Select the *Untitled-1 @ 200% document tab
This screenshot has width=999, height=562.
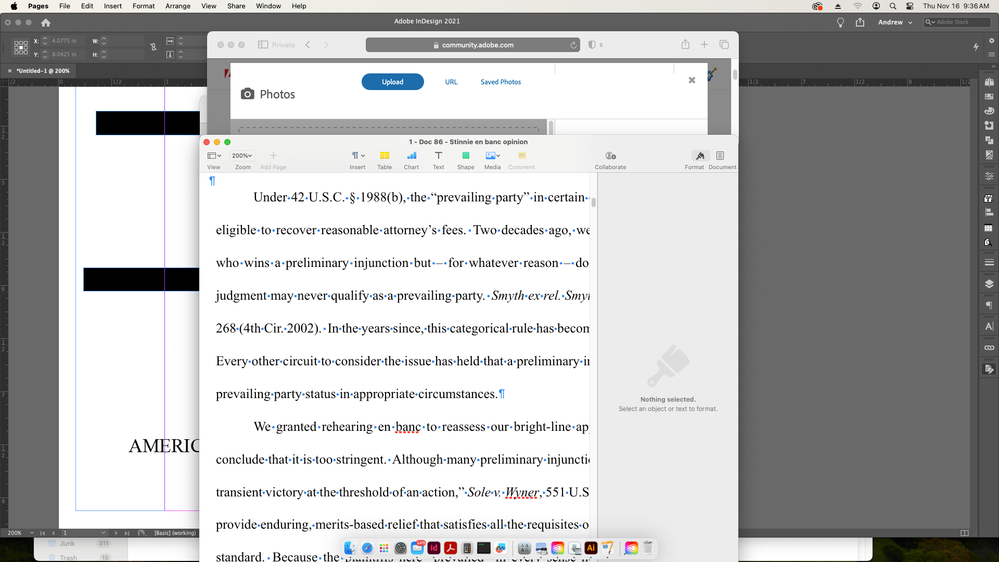pyautogui.click(x=43, y=71)
